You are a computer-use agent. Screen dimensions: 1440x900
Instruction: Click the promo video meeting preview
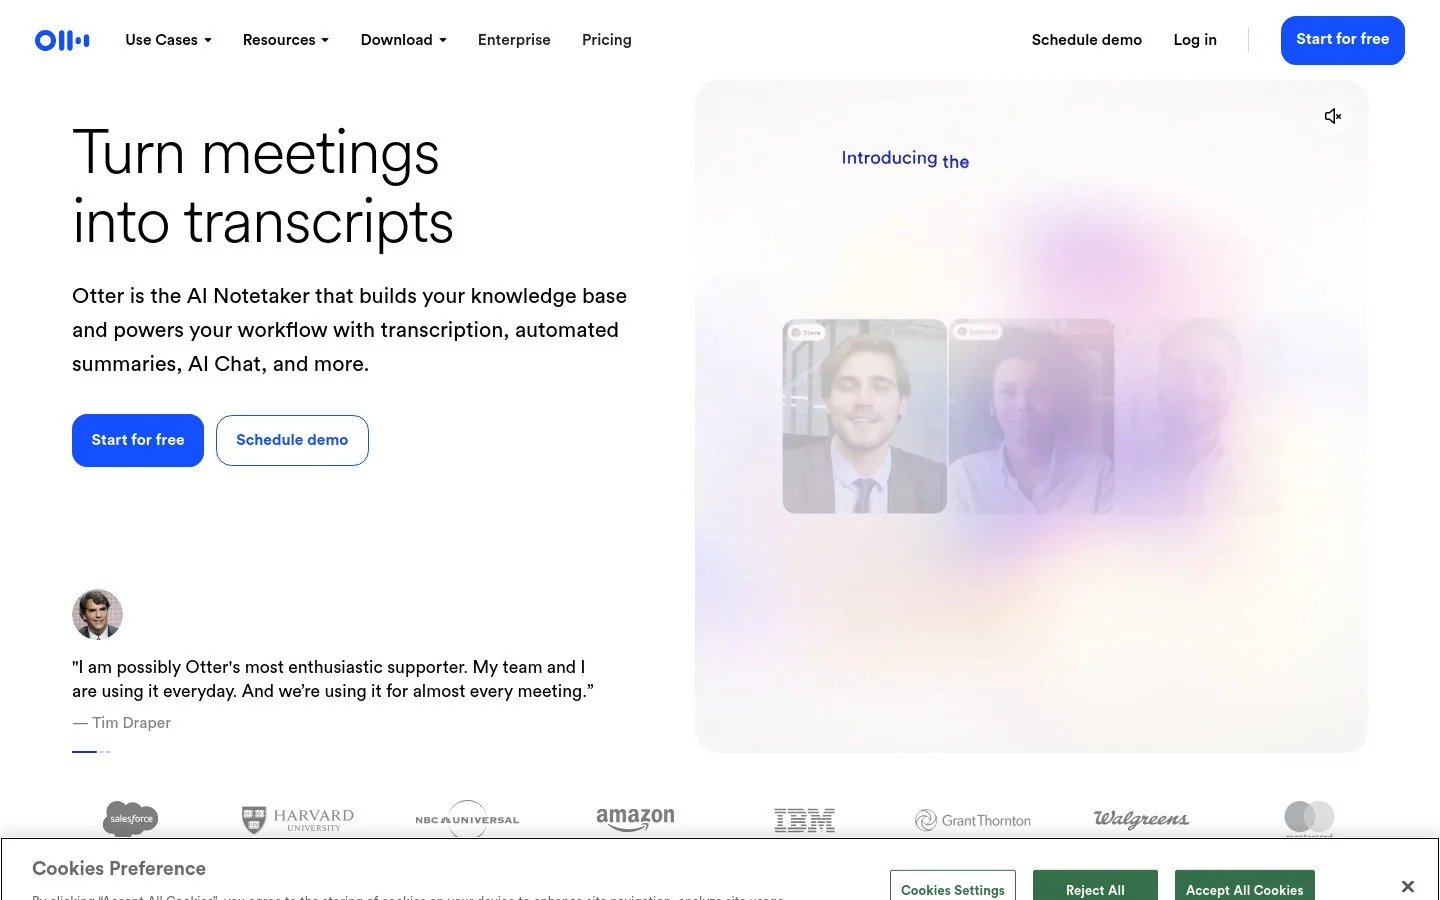point(1031,416)
